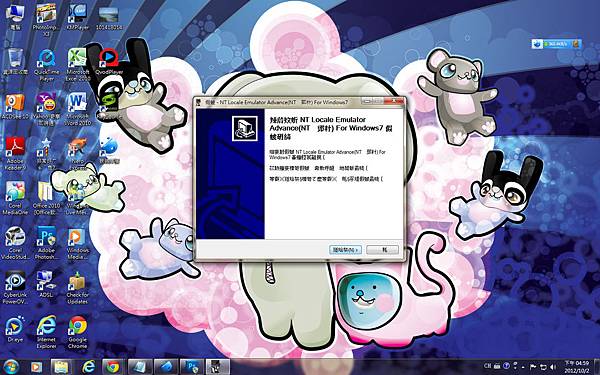Switch to Google Chrome on the taskbar
This screenshot has width=600, height=375.
pyautogui.click(x=113, y=367)
